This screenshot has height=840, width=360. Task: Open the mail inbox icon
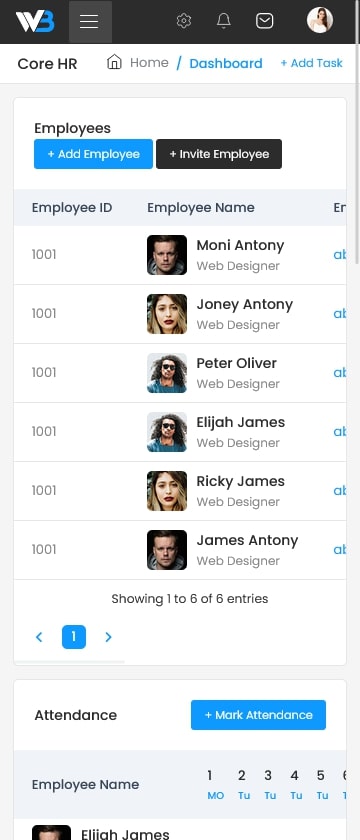coord(264,21)
